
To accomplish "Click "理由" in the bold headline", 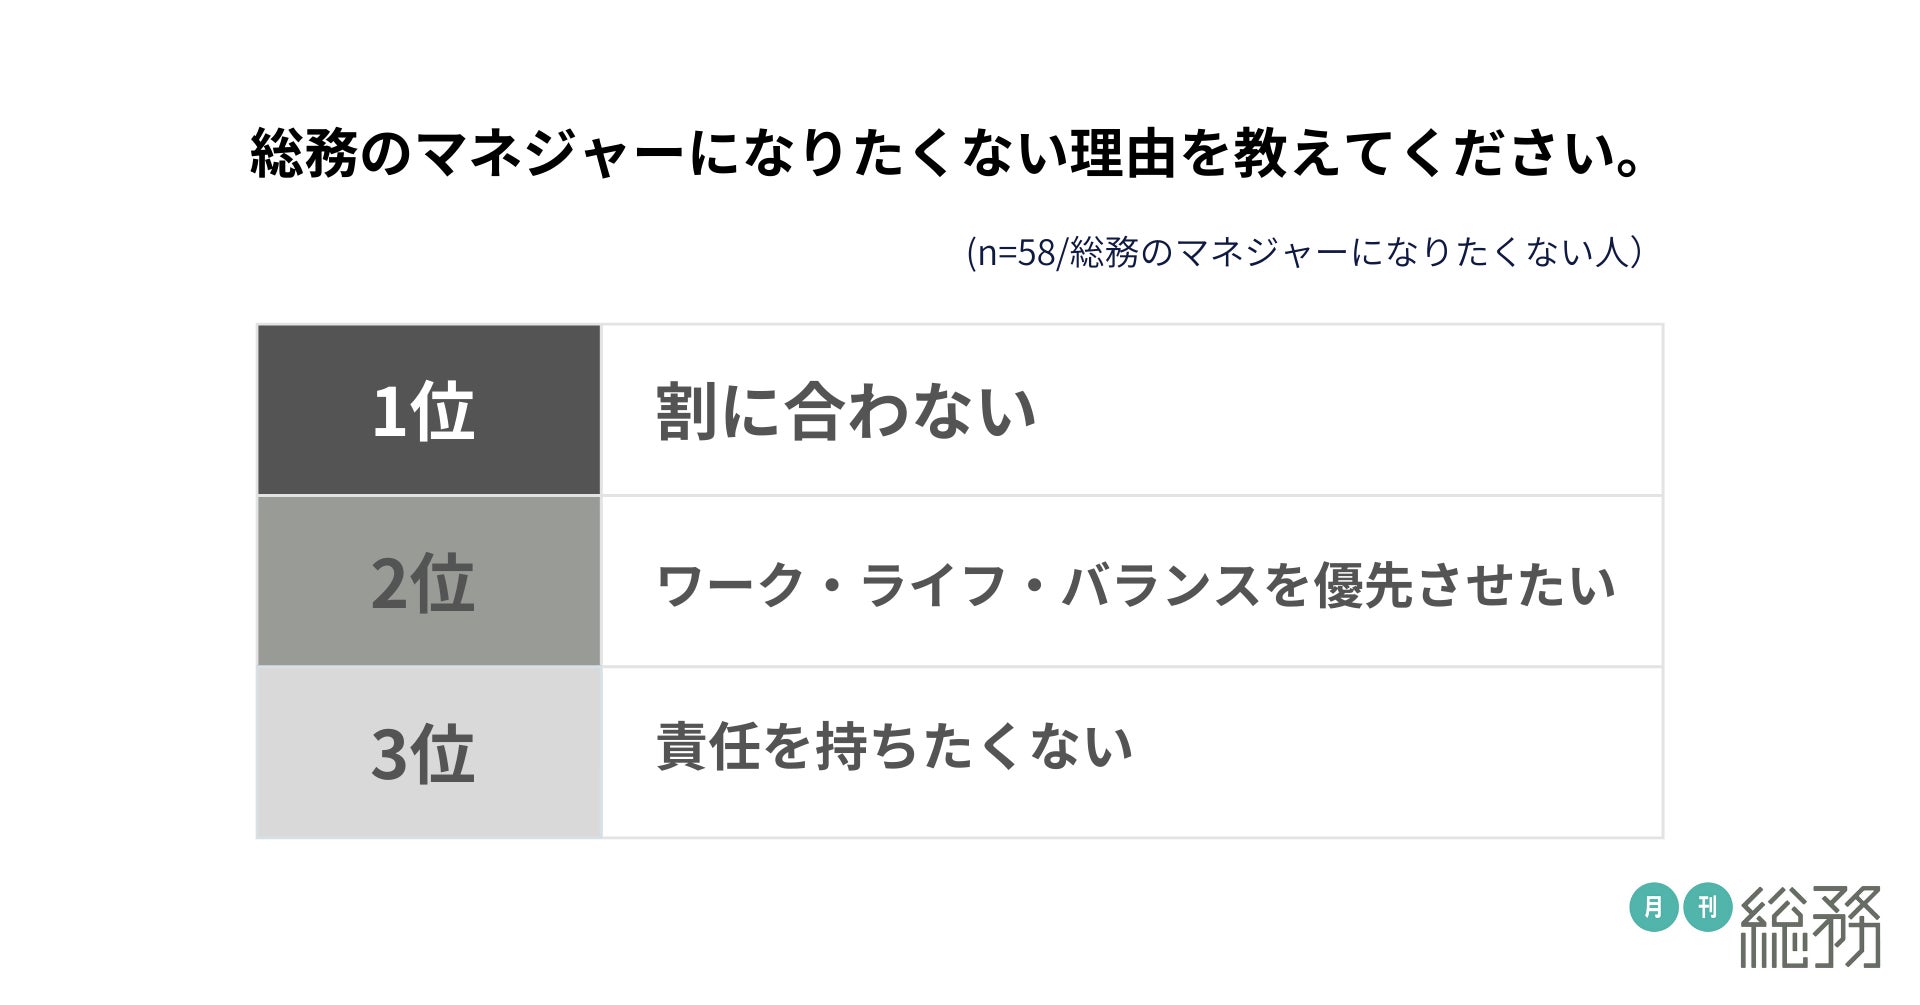I will pos(1123,154).
